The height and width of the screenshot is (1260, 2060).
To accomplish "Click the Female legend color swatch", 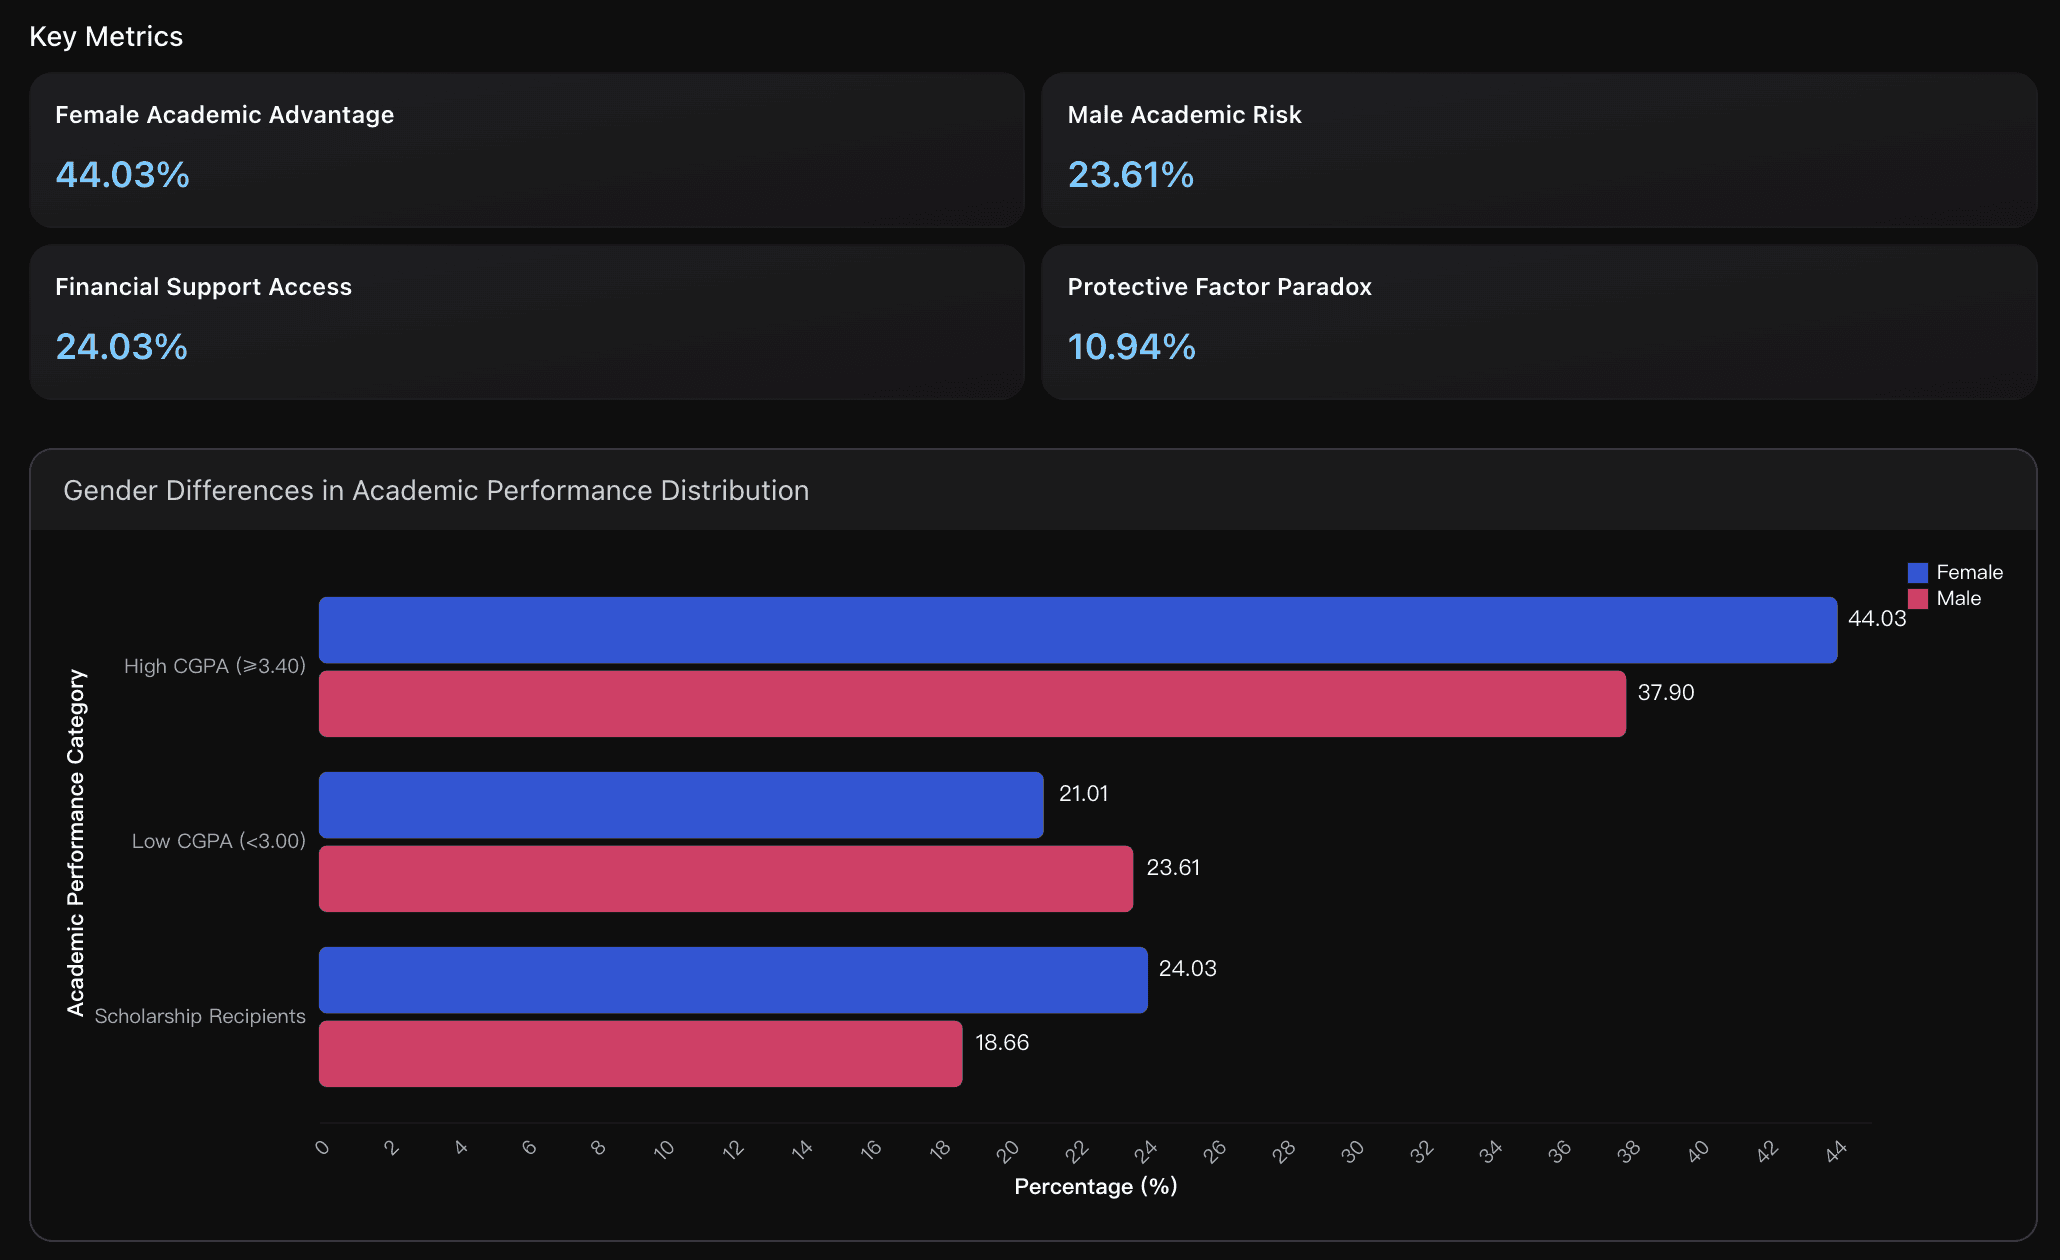I will click(1917, 573).
